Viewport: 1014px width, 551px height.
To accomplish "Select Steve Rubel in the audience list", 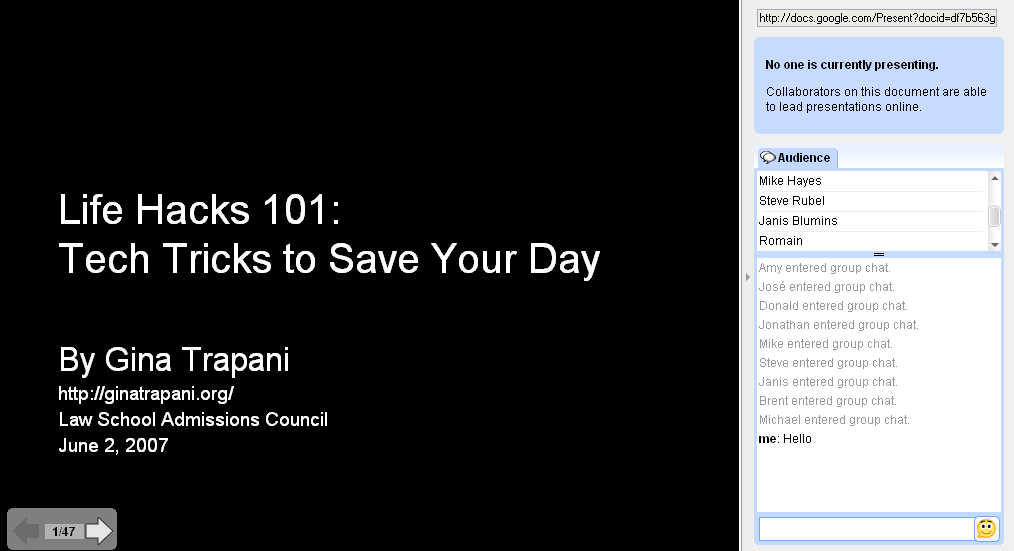I will coord(871,201).
